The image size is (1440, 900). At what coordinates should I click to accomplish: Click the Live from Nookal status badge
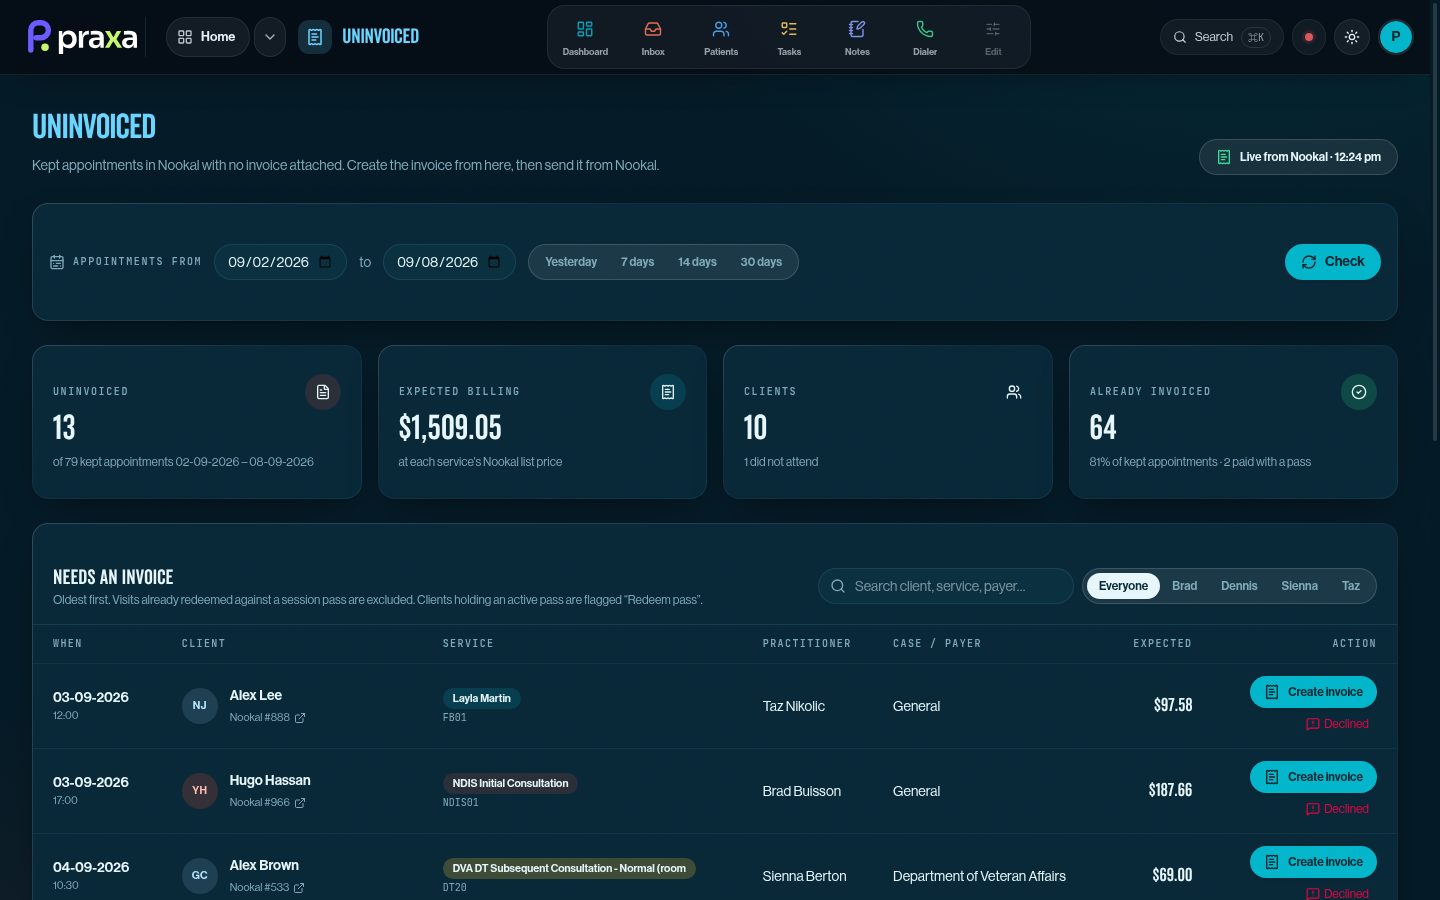click(1298, 157)
